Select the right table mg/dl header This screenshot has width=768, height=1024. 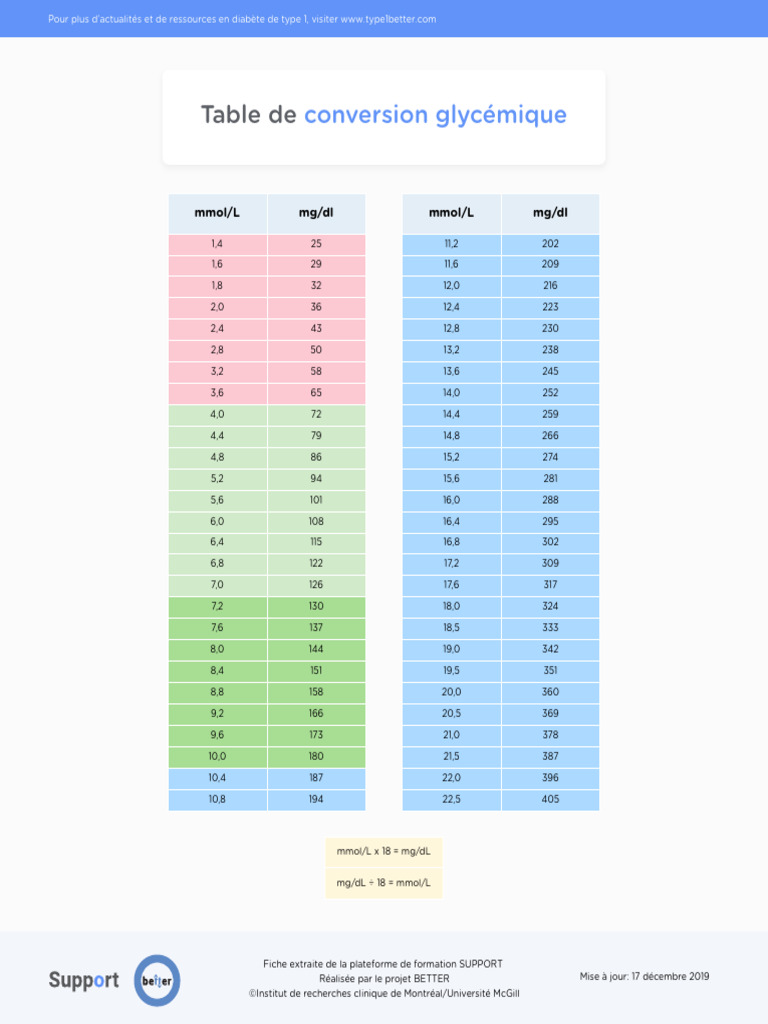pyautogui.click(x=550, y=213)
